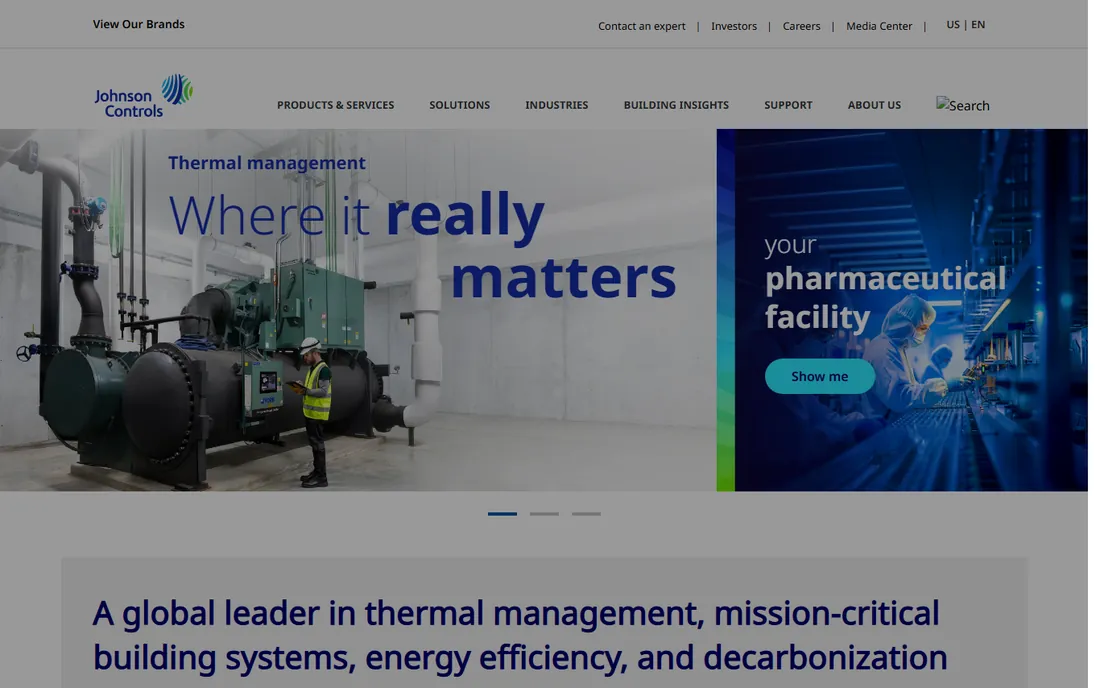This screenshot has height=688, width=1100.
Task: Open the Careers link
Action: pos(801,26)
